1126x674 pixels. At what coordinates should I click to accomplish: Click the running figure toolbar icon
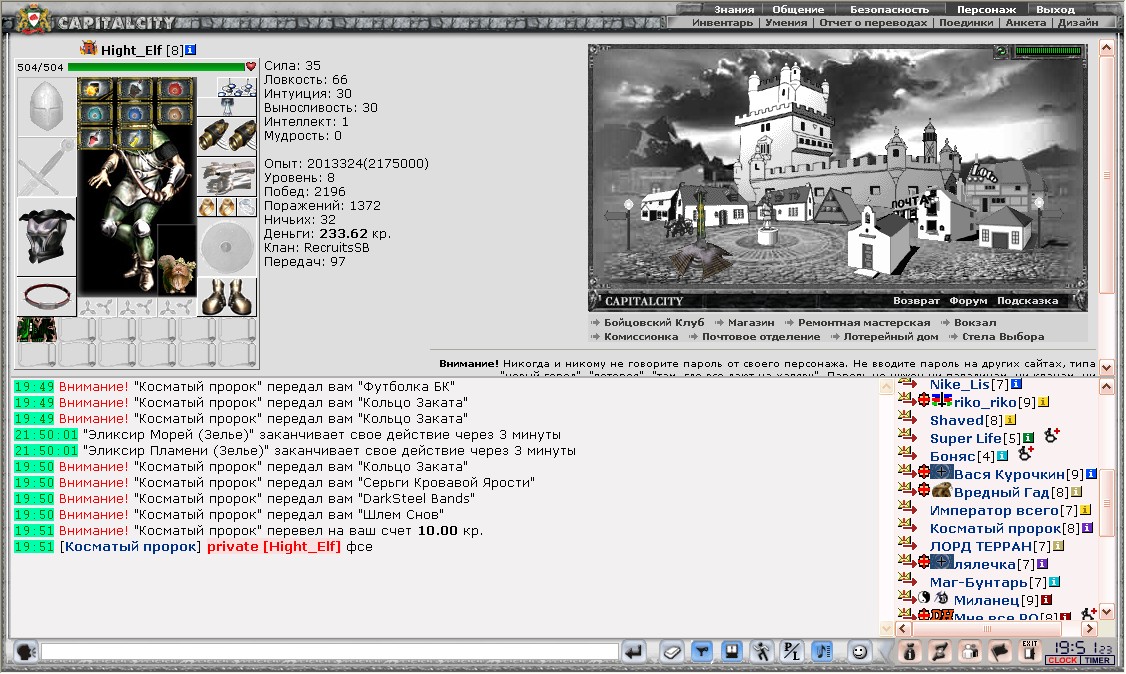pos(762,652)
